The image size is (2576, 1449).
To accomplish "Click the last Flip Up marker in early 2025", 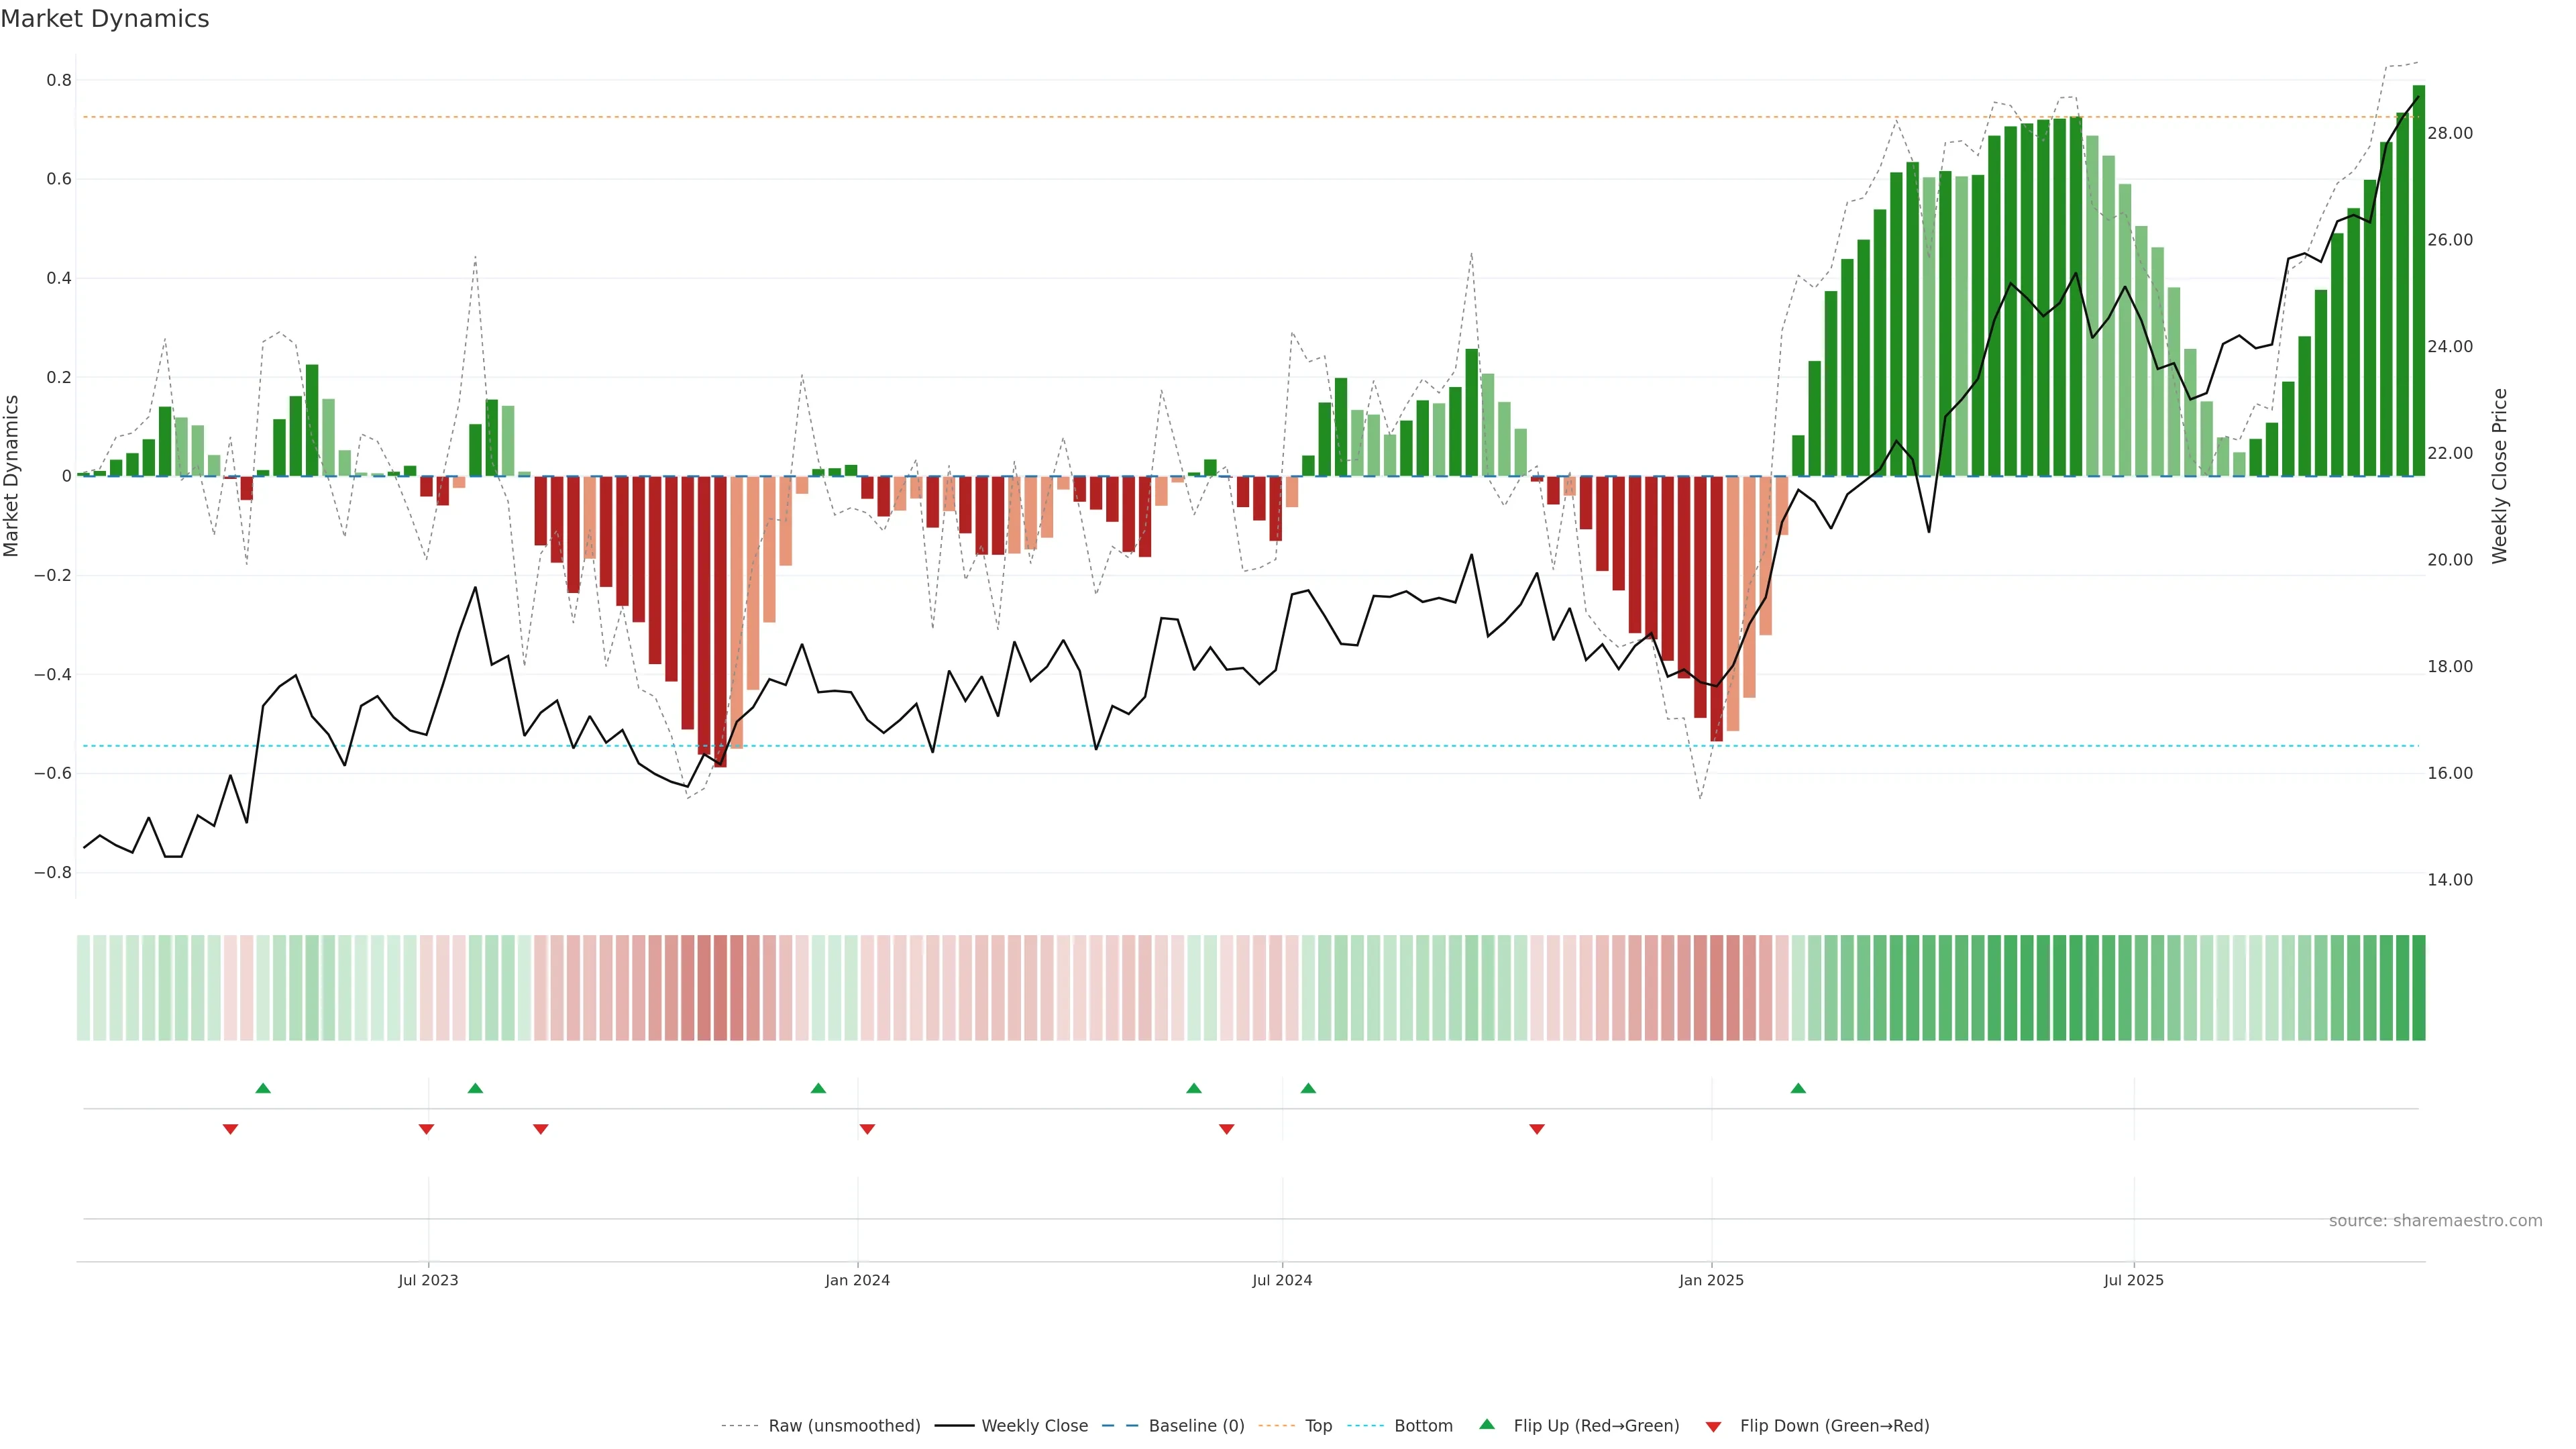I will (x=1798, y=1088).
